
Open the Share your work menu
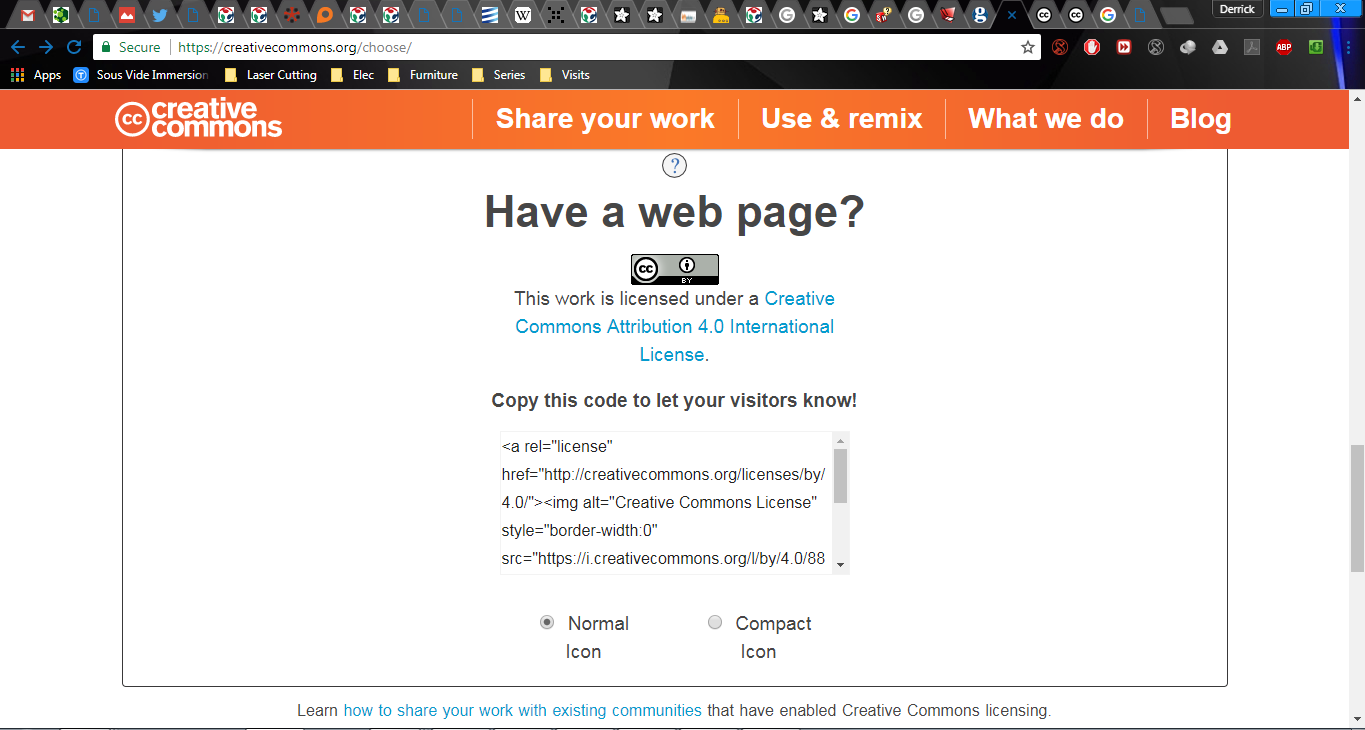pos(605,119)
